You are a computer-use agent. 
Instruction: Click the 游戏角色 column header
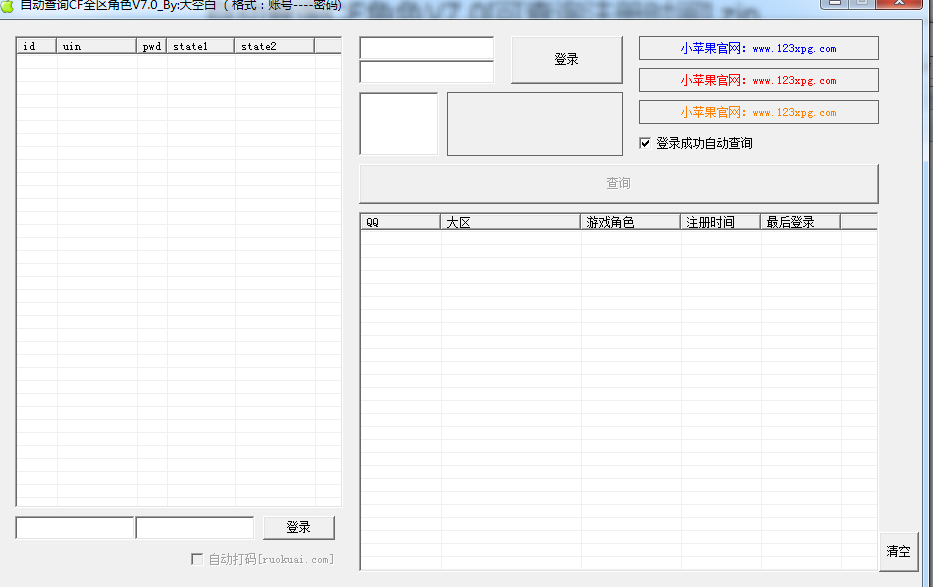pos(631,222)
